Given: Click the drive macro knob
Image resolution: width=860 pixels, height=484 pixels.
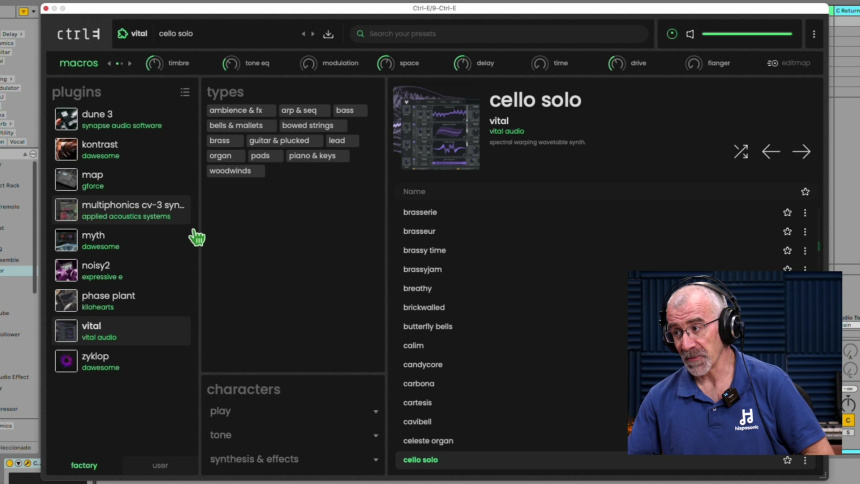Looking at the screenshot, I should click(x=616, y=64).
